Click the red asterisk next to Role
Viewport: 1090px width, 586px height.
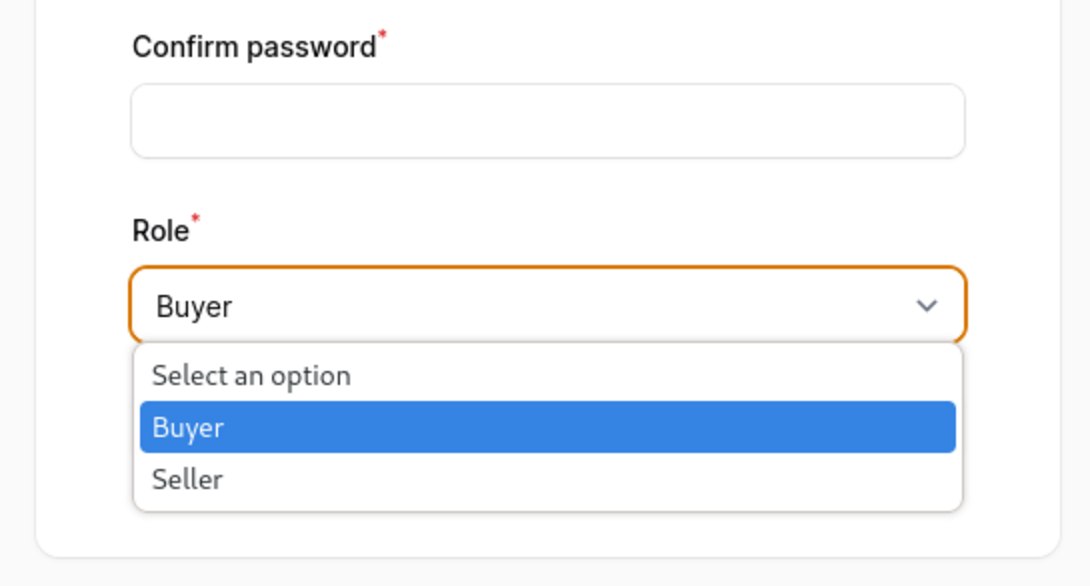196,219
